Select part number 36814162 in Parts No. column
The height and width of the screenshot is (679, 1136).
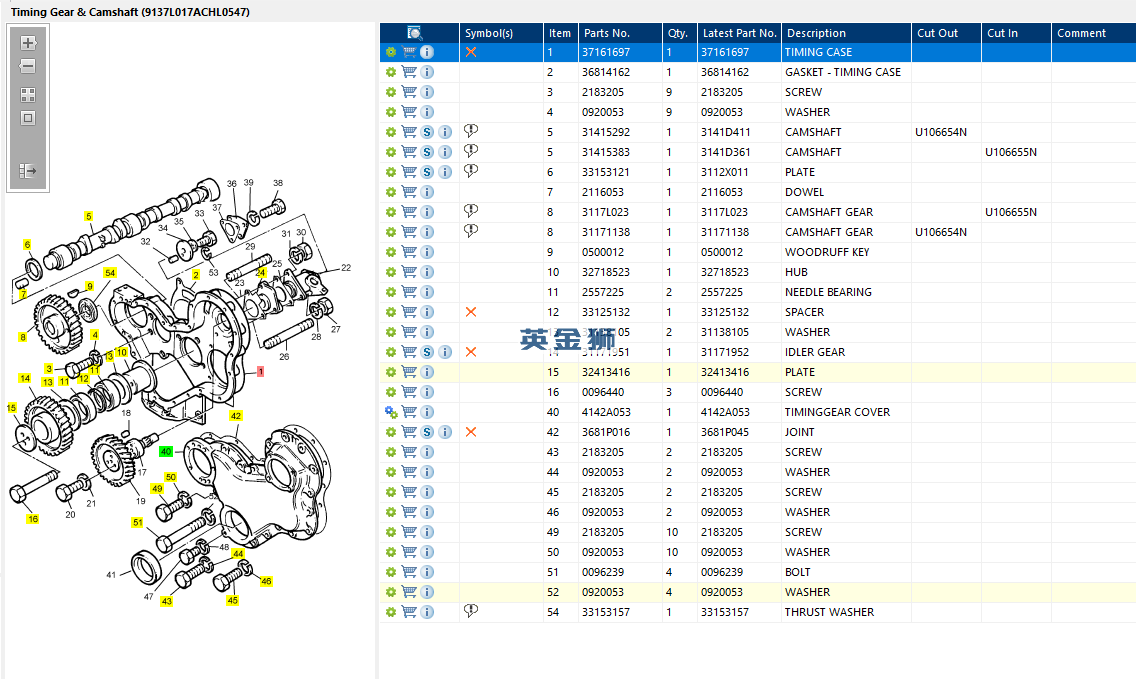click(606, 72)
